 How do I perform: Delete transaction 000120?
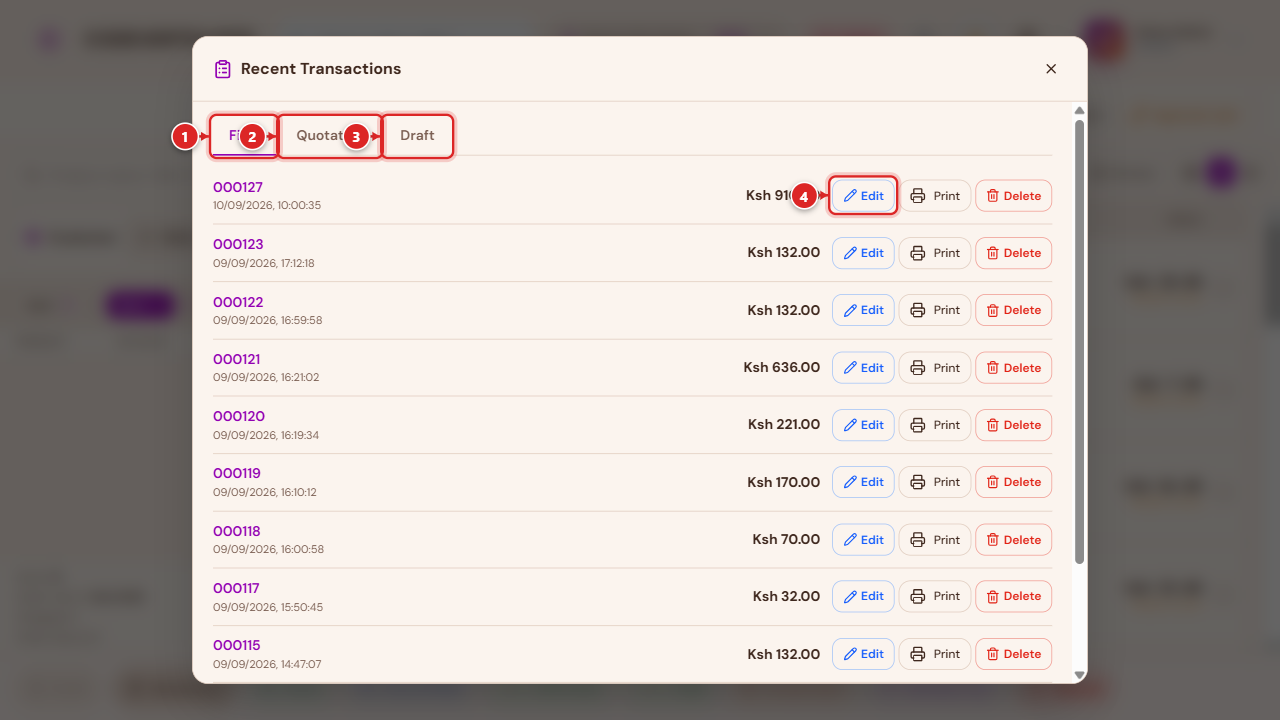(x=1014, y=425)
